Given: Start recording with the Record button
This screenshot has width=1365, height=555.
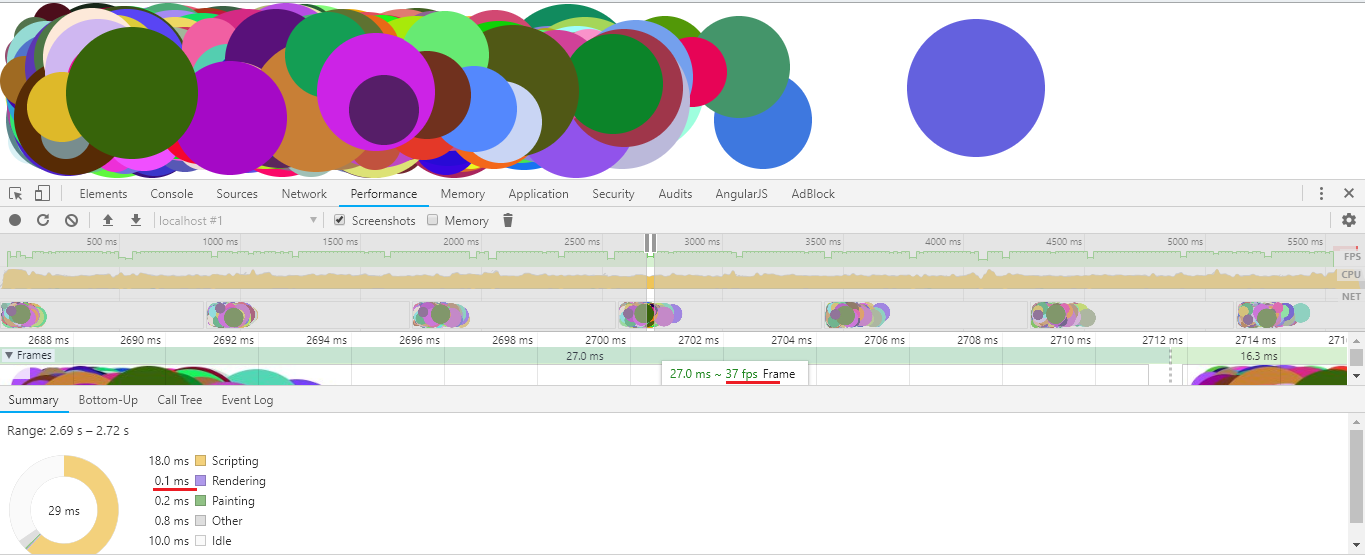Looking at the screenshot, I should tap(15, 220).
